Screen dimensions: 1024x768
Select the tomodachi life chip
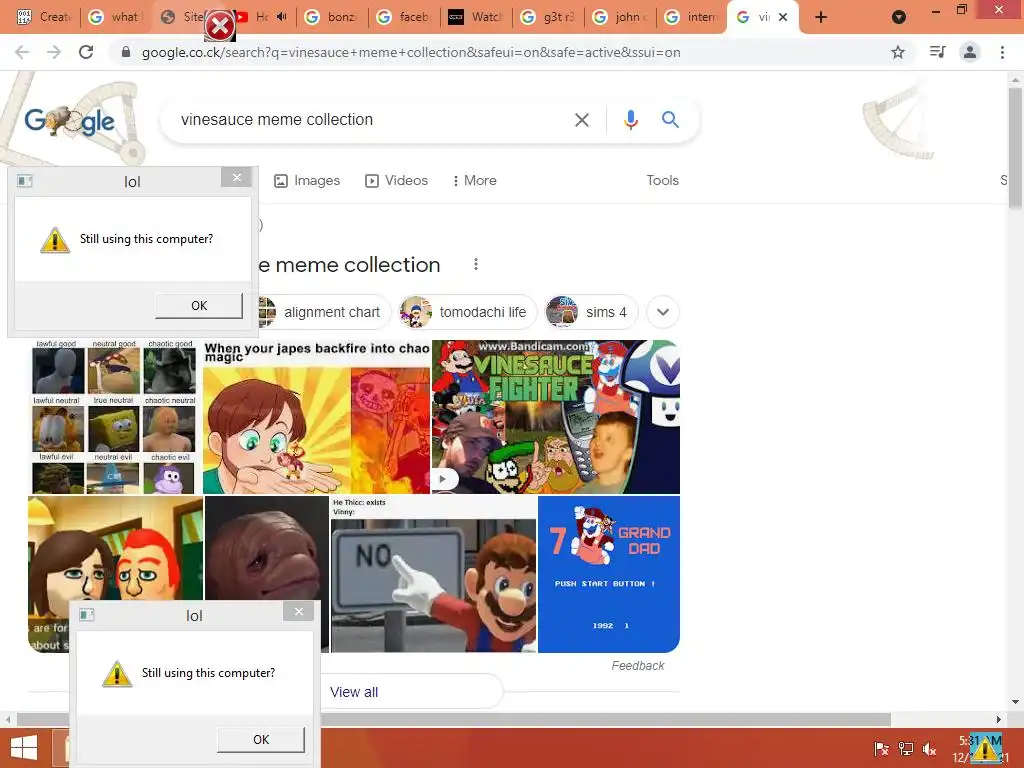pos(468,312)
